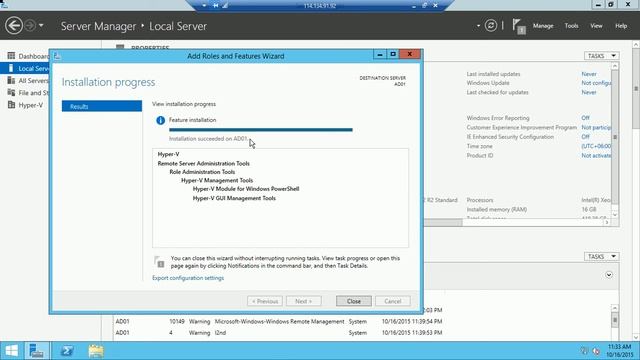640x360 pixels.
Task: Open the navigation history dropdown arrow
Action: pyautogui.click(x=41, y=25)
